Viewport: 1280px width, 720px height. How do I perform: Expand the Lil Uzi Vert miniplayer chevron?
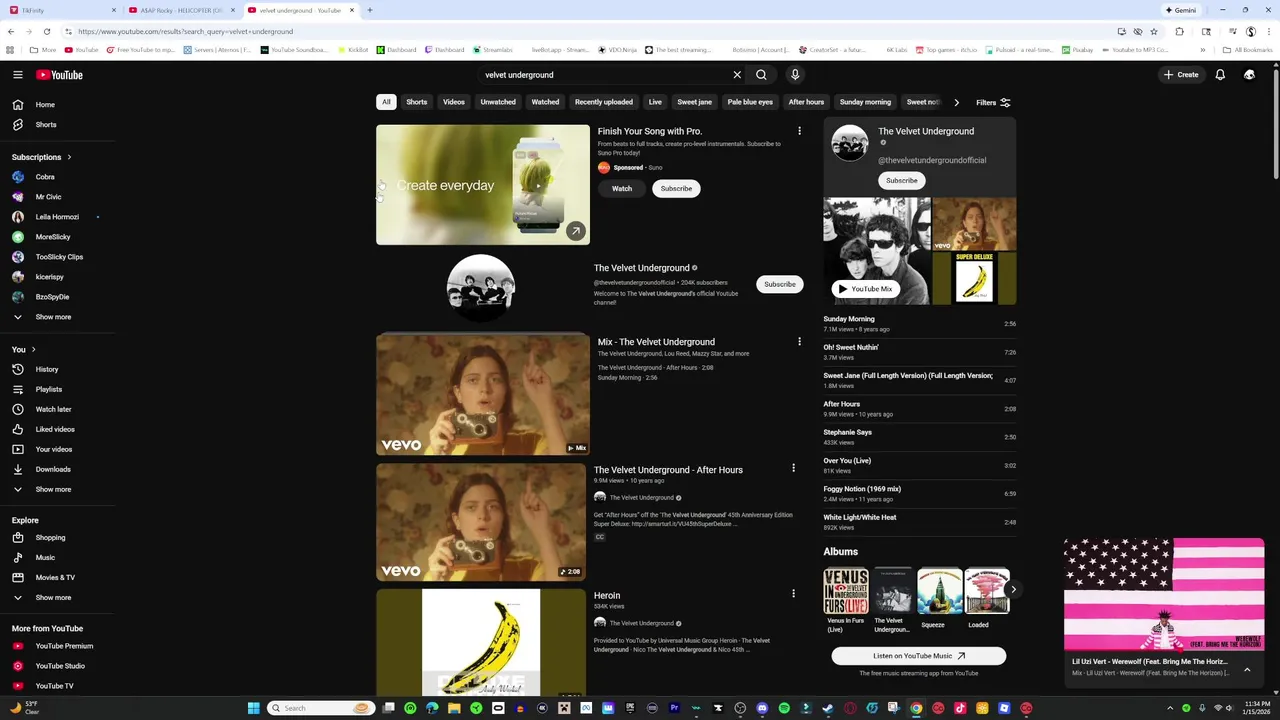[1247, 669]
